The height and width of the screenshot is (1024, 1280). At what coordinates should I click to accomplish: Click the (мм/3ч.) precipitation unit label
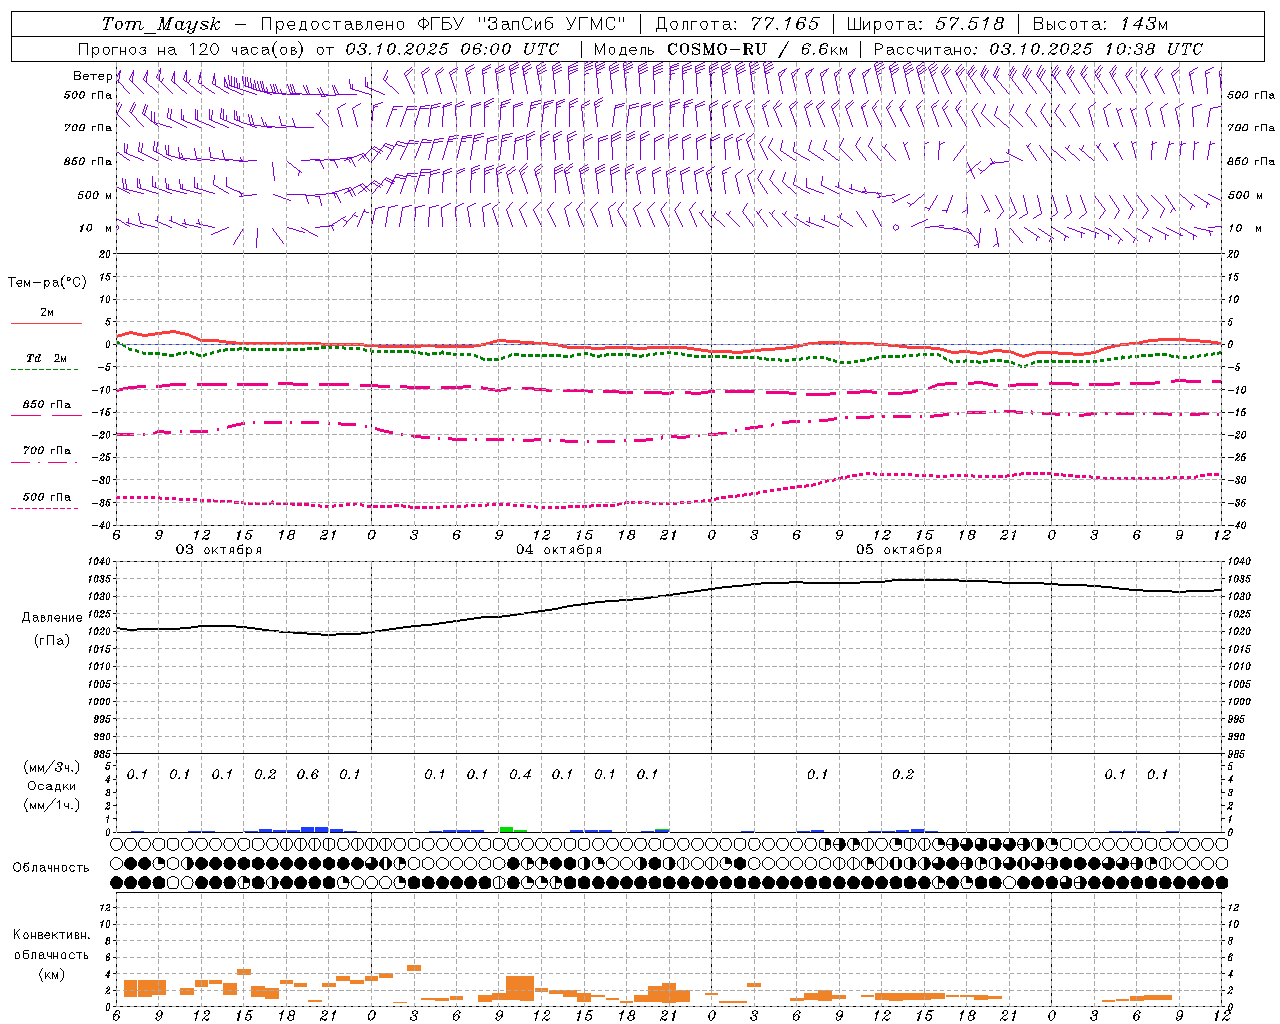(51, 767)
